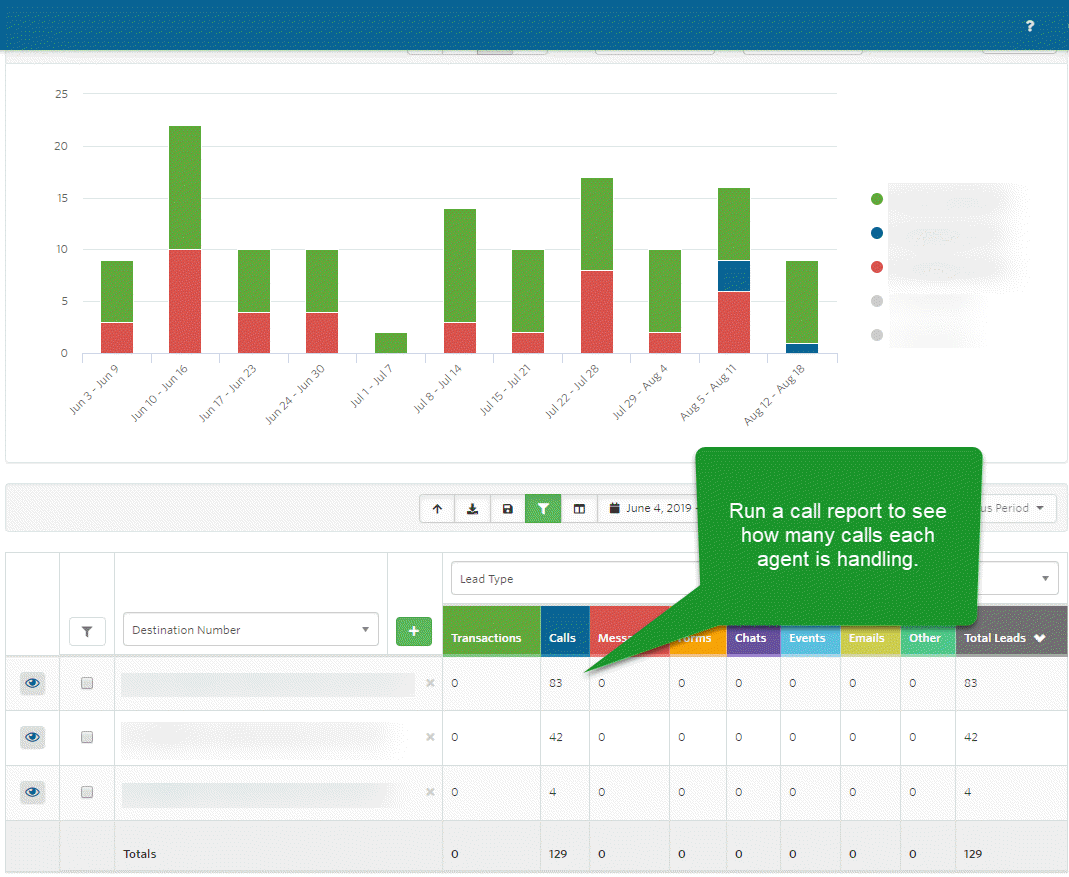Viewport: 1069px width, 877px height.
Task: Click the save report icon
Action: click(508, 509)
